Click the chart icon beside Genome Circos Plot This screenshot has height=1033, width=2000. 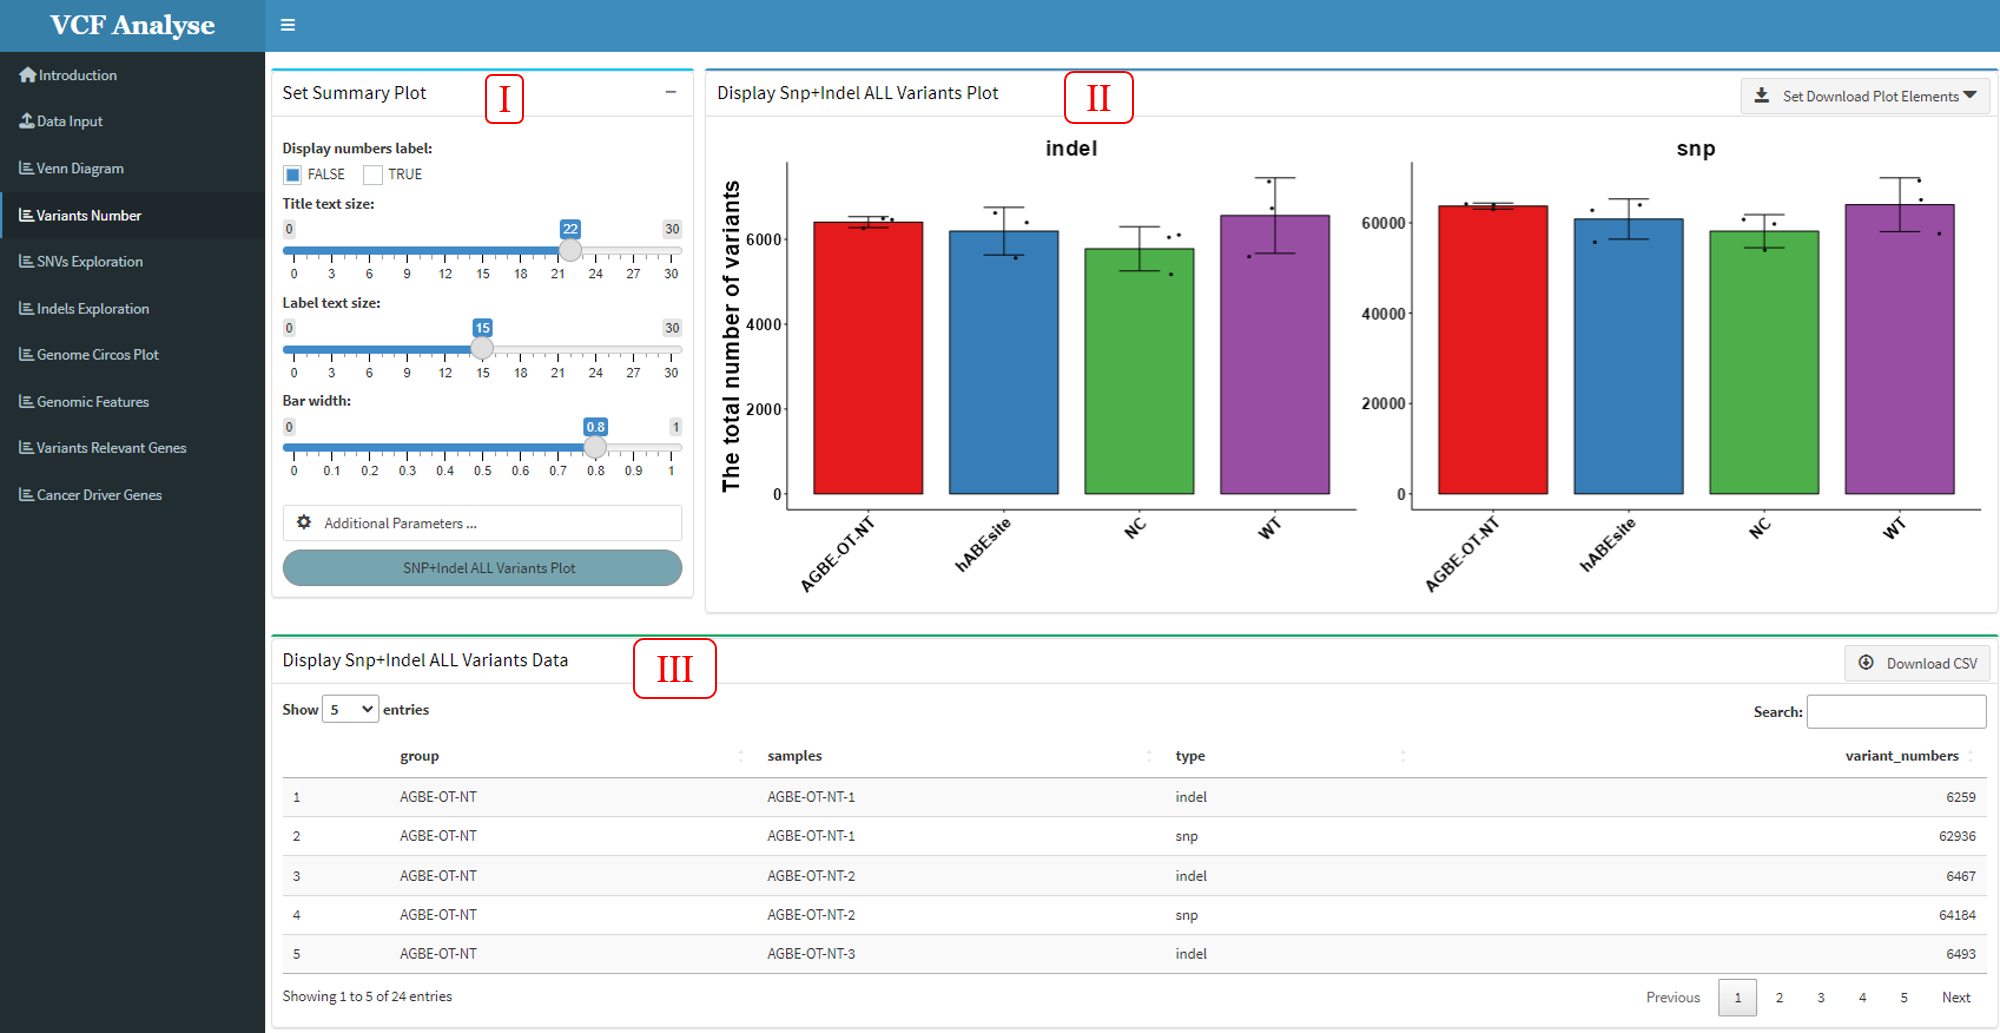27,354
